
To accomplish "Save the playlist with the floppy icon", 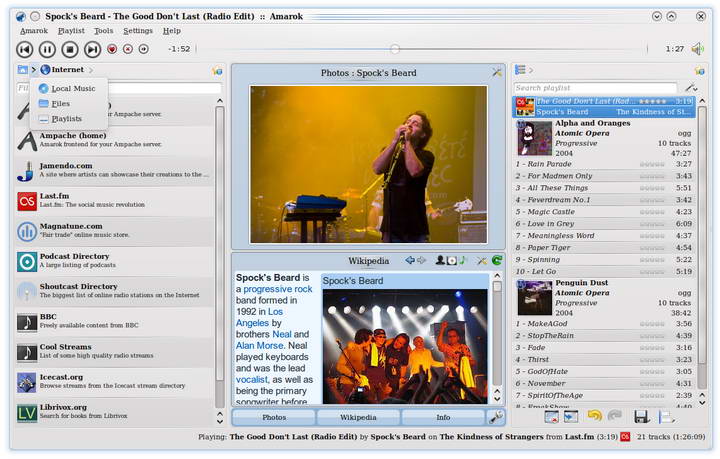I will click(641, 416).
